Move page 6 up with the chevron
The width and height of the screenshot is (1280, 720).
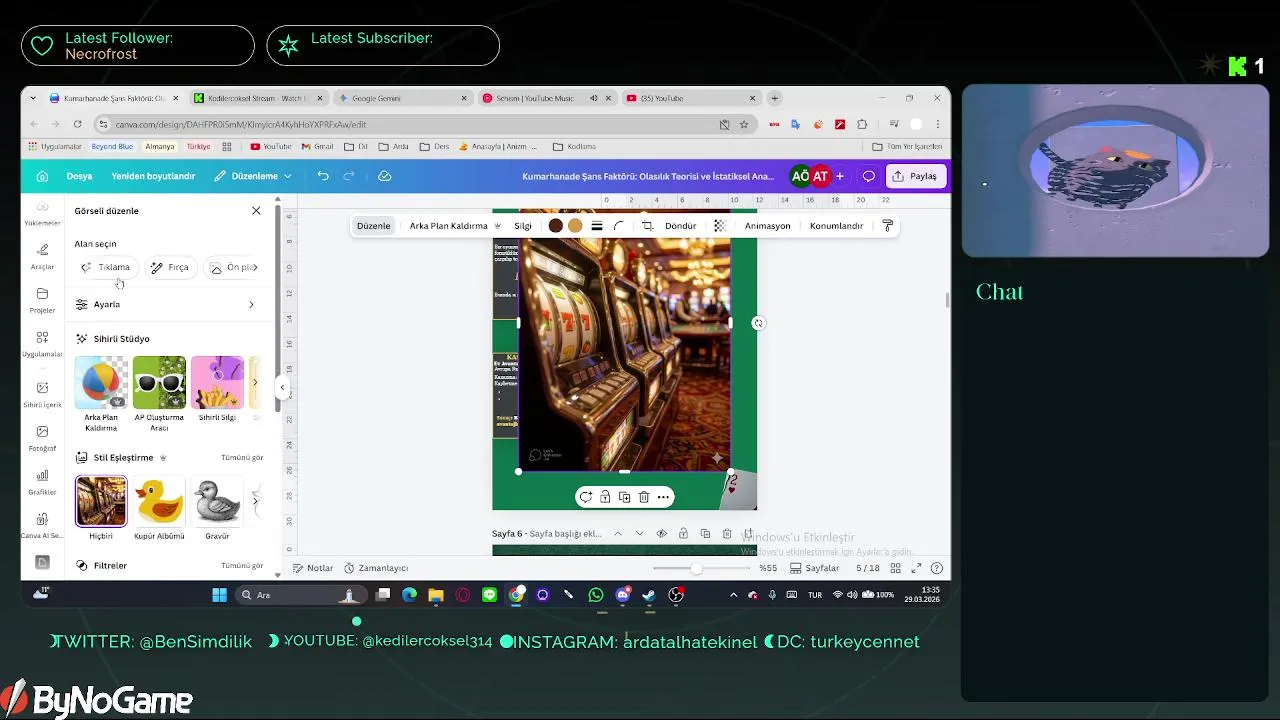tap(618, 534)
